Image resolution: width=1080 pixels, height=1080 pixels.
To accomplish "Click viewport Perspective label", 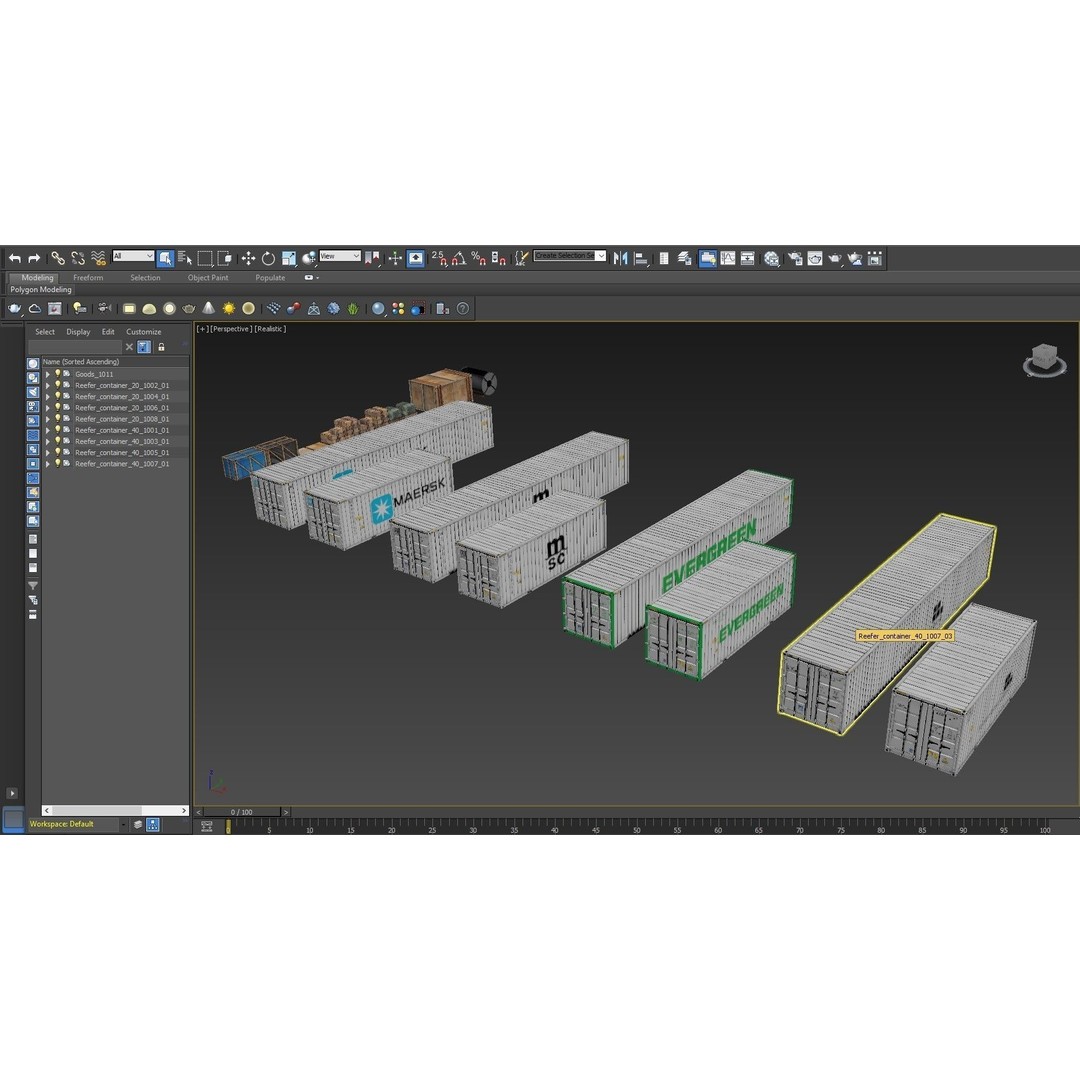I will coord(231,329).
